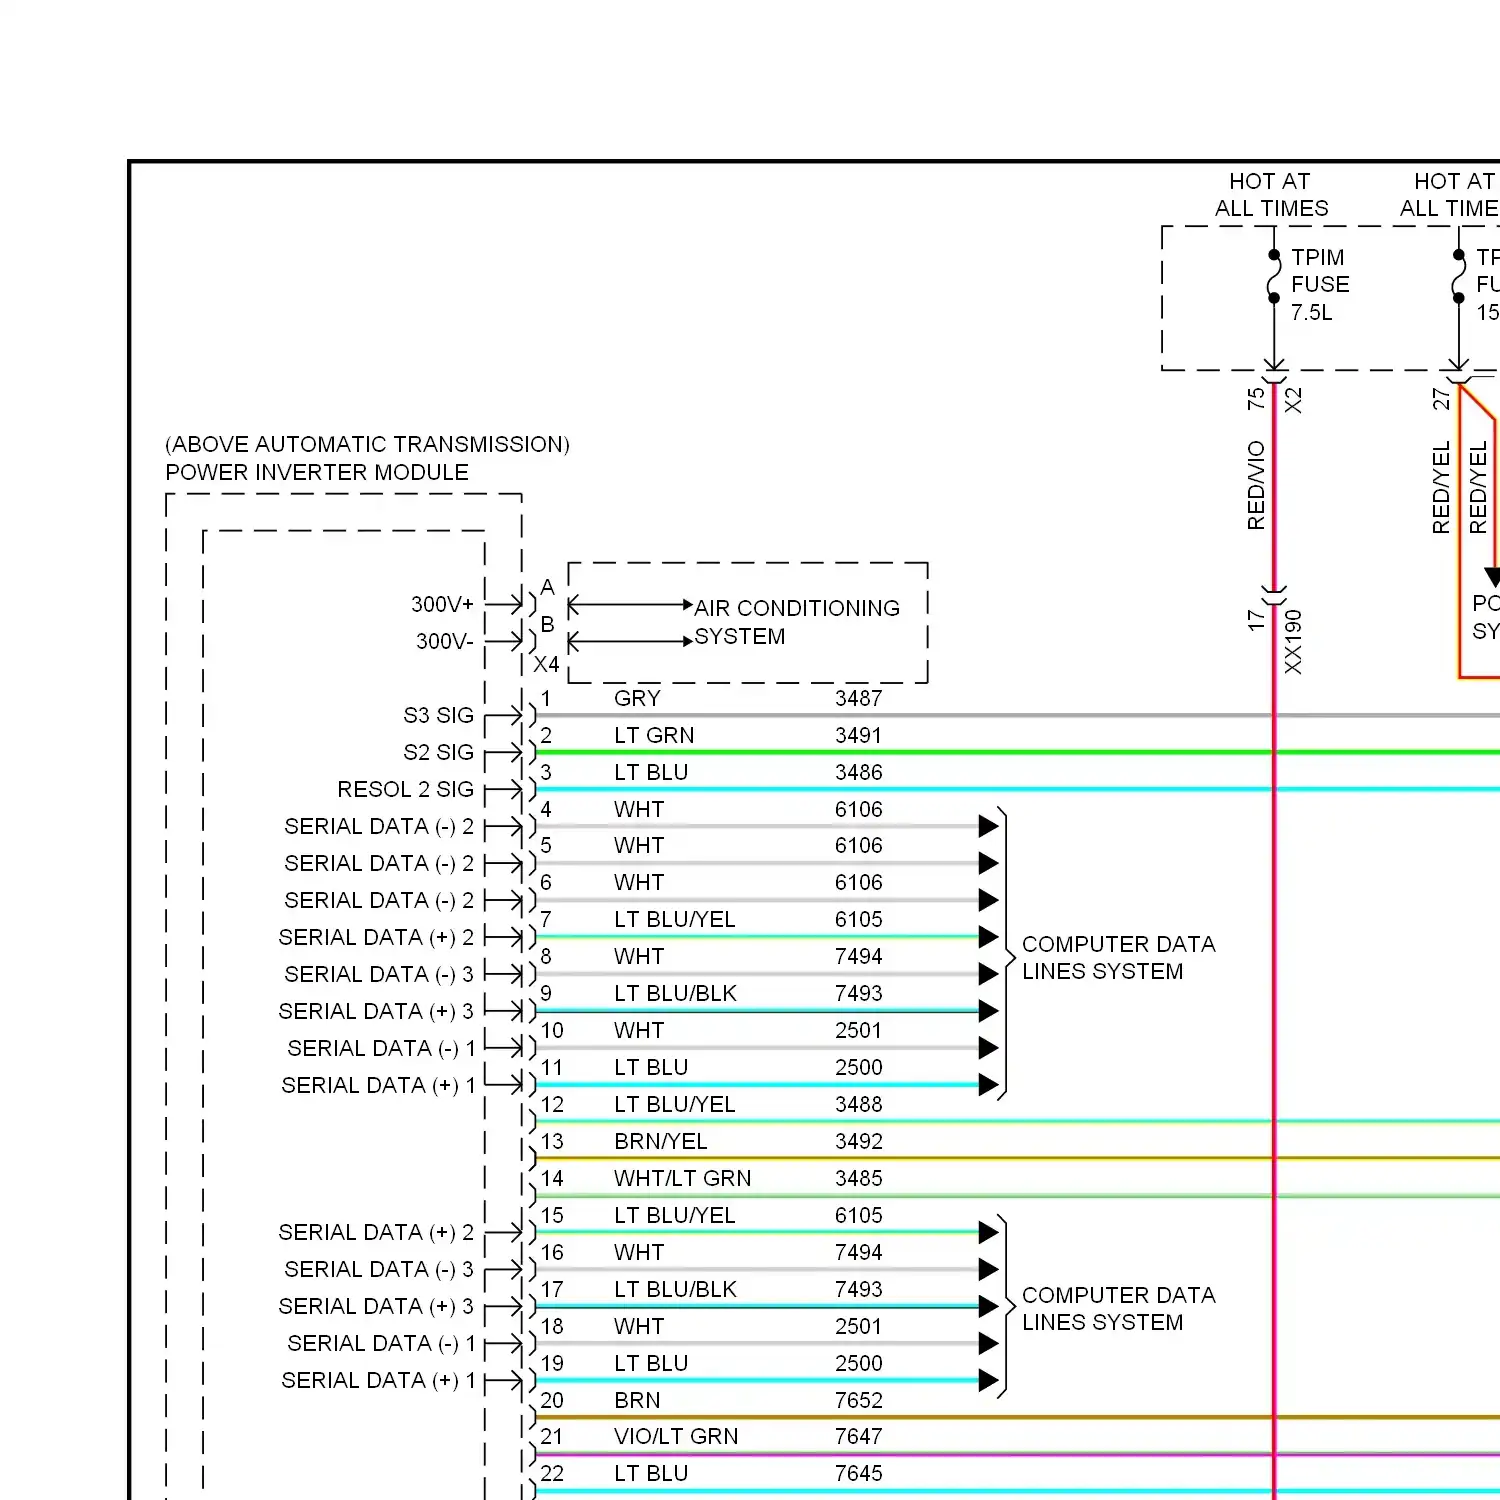Select circuit number 3487

(859, 698)
